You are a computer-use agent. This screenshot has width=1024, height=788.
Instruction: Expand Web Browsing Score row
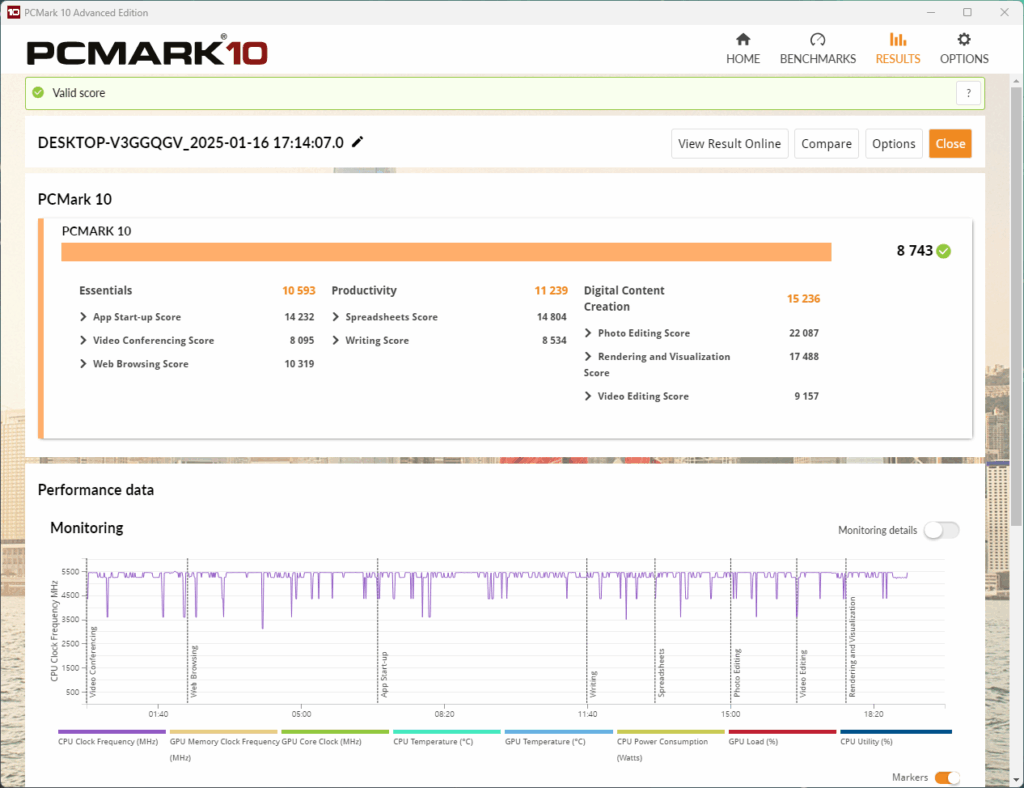[83, 364]
